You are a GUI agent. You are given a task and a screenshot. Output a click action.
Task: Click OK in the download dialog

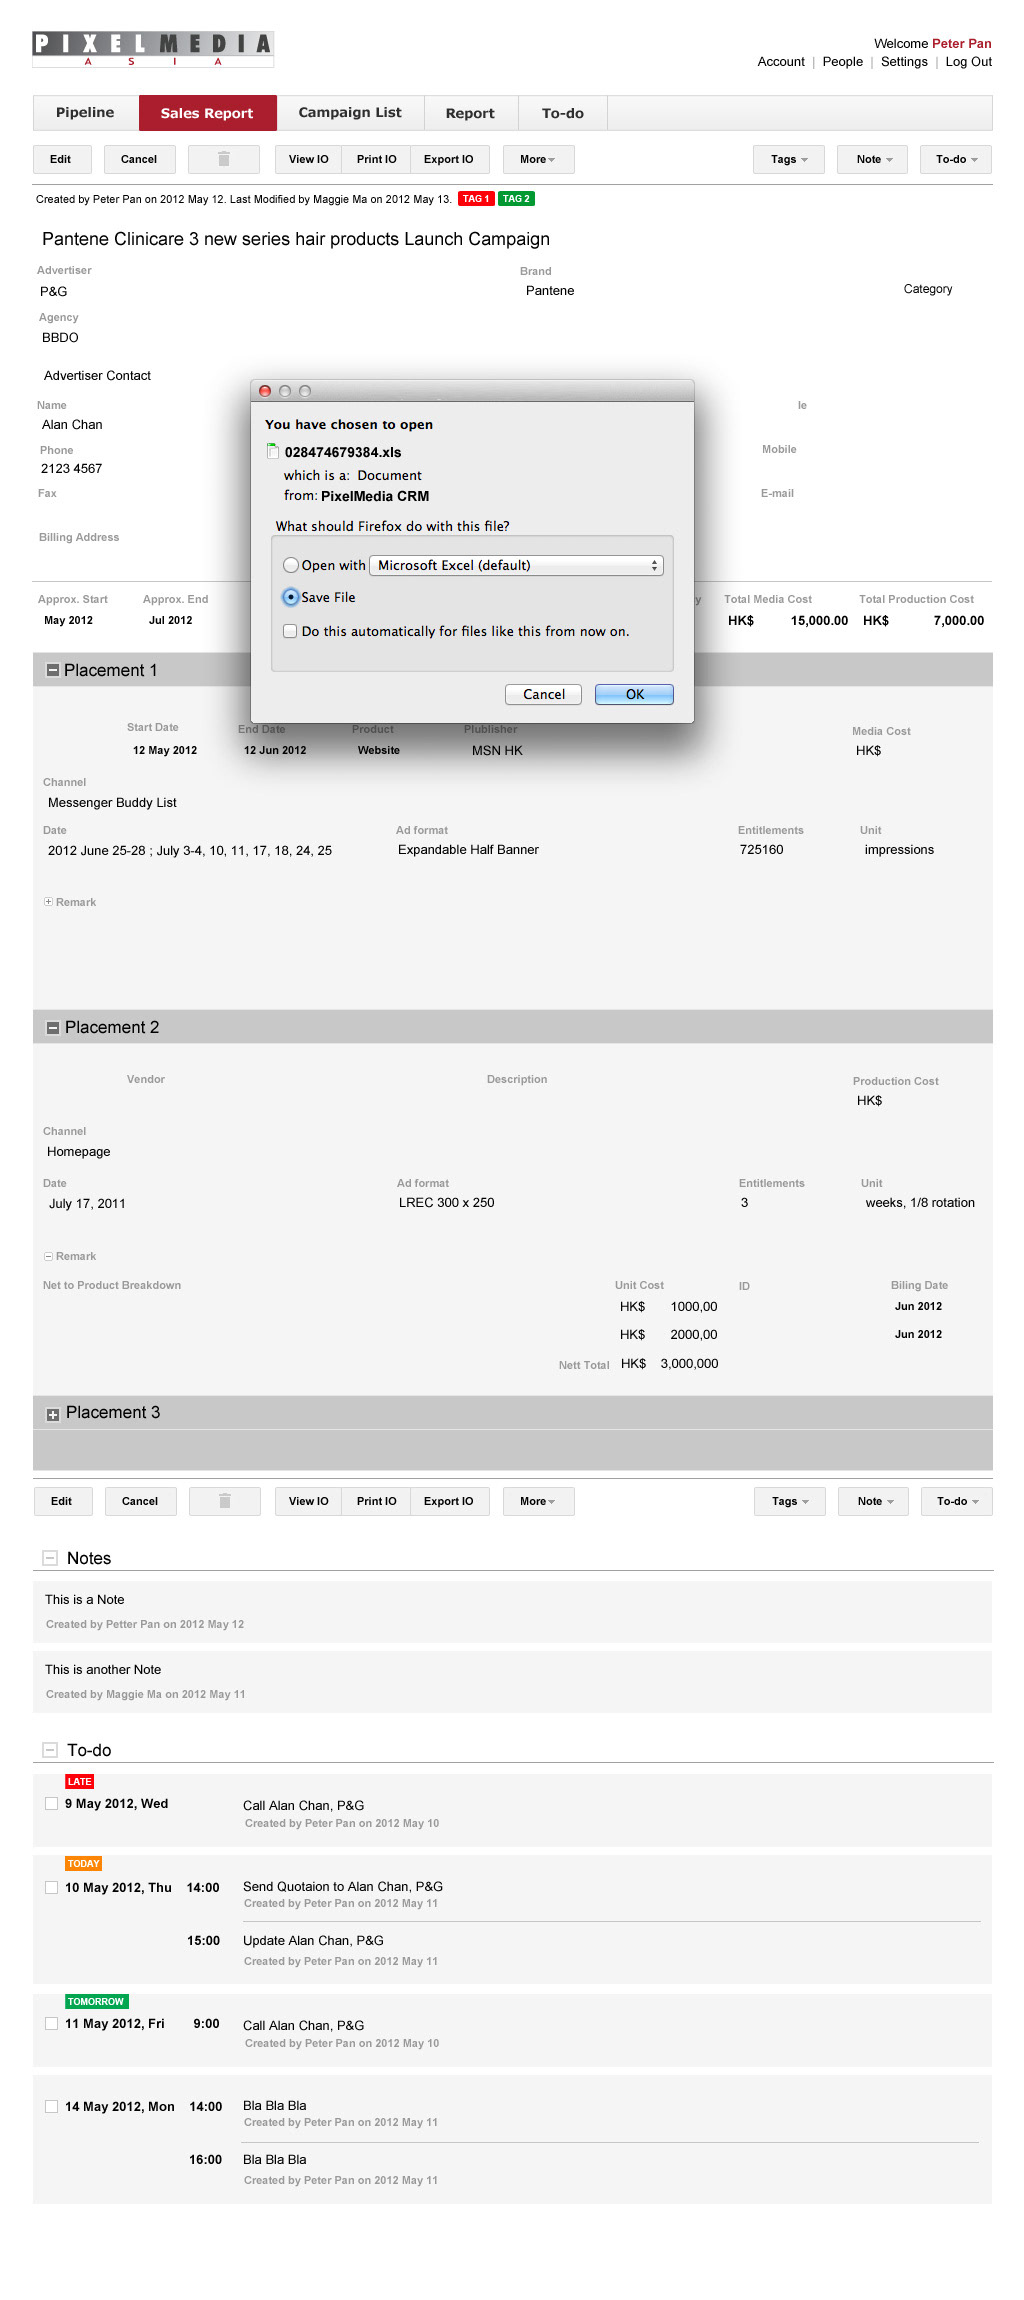click(634, 694)
